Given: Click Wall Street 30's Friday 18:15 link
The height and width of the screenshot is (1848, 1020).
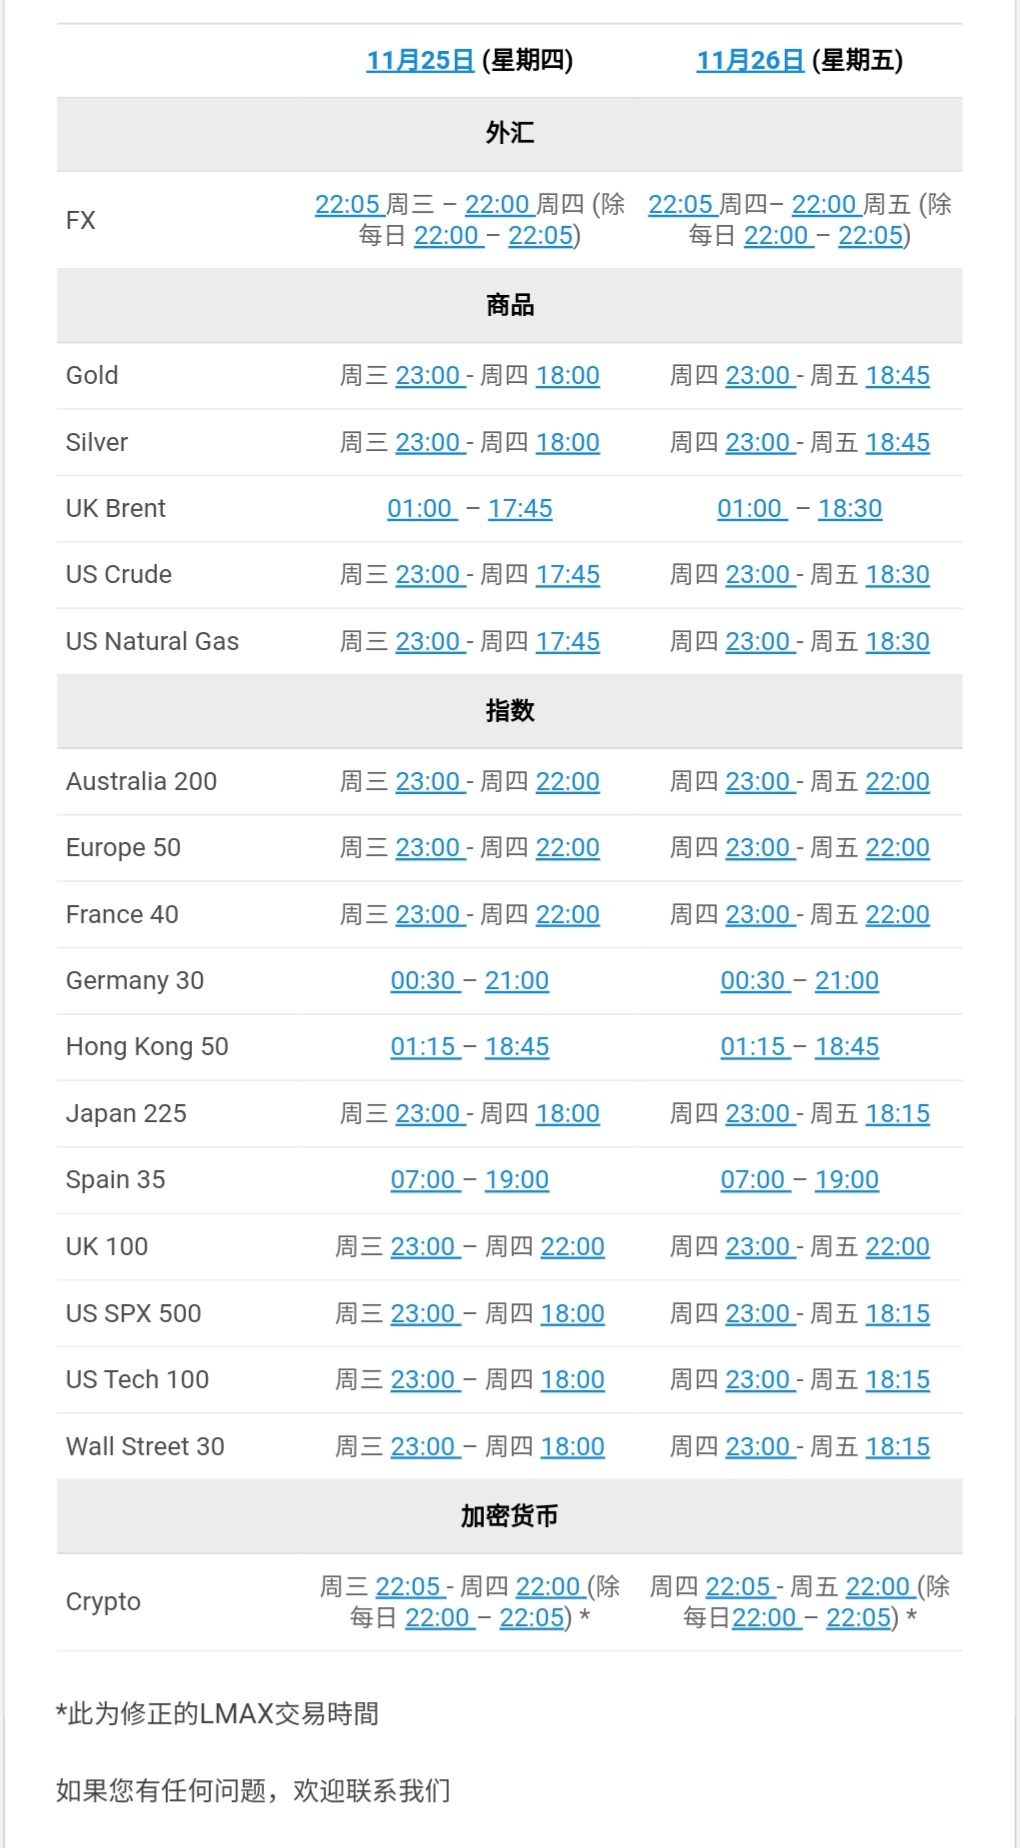Looking at the screenshot, I should pos(897,1447).
